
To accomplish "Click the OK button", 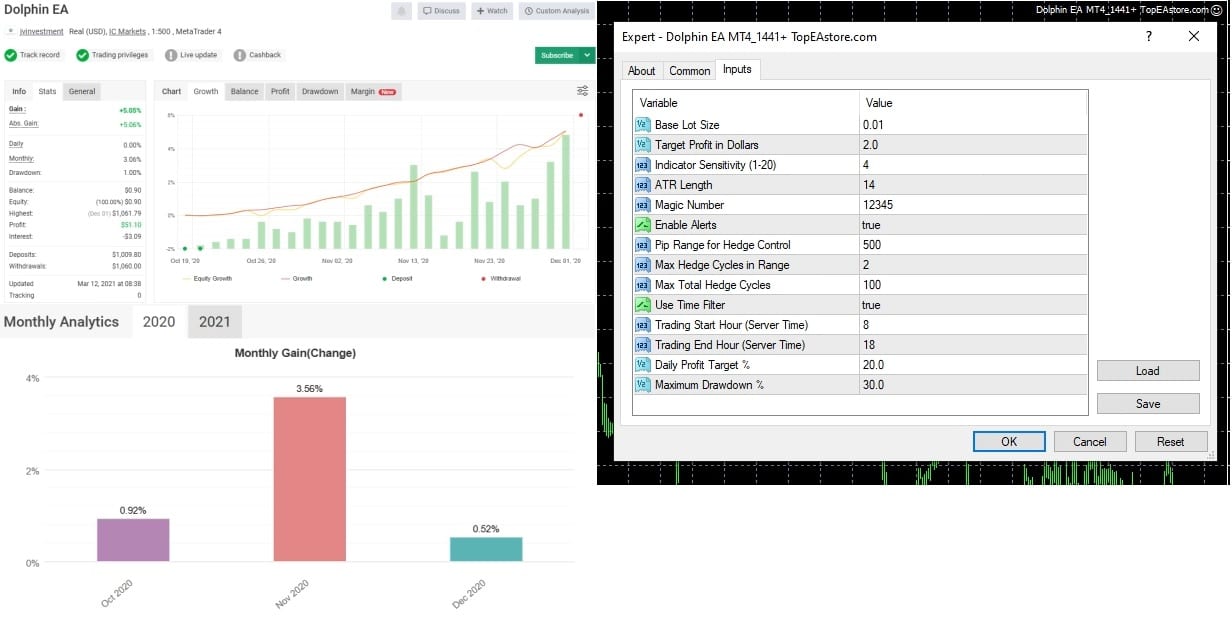I will tap(1009, 441).
